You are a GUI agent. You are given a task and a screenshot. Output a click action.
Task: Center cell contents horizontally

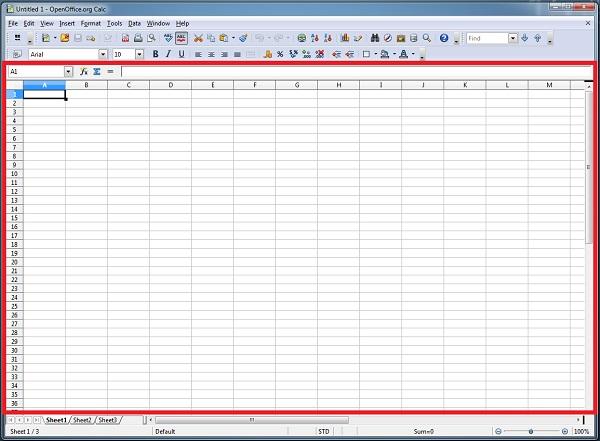click(211, 54)
